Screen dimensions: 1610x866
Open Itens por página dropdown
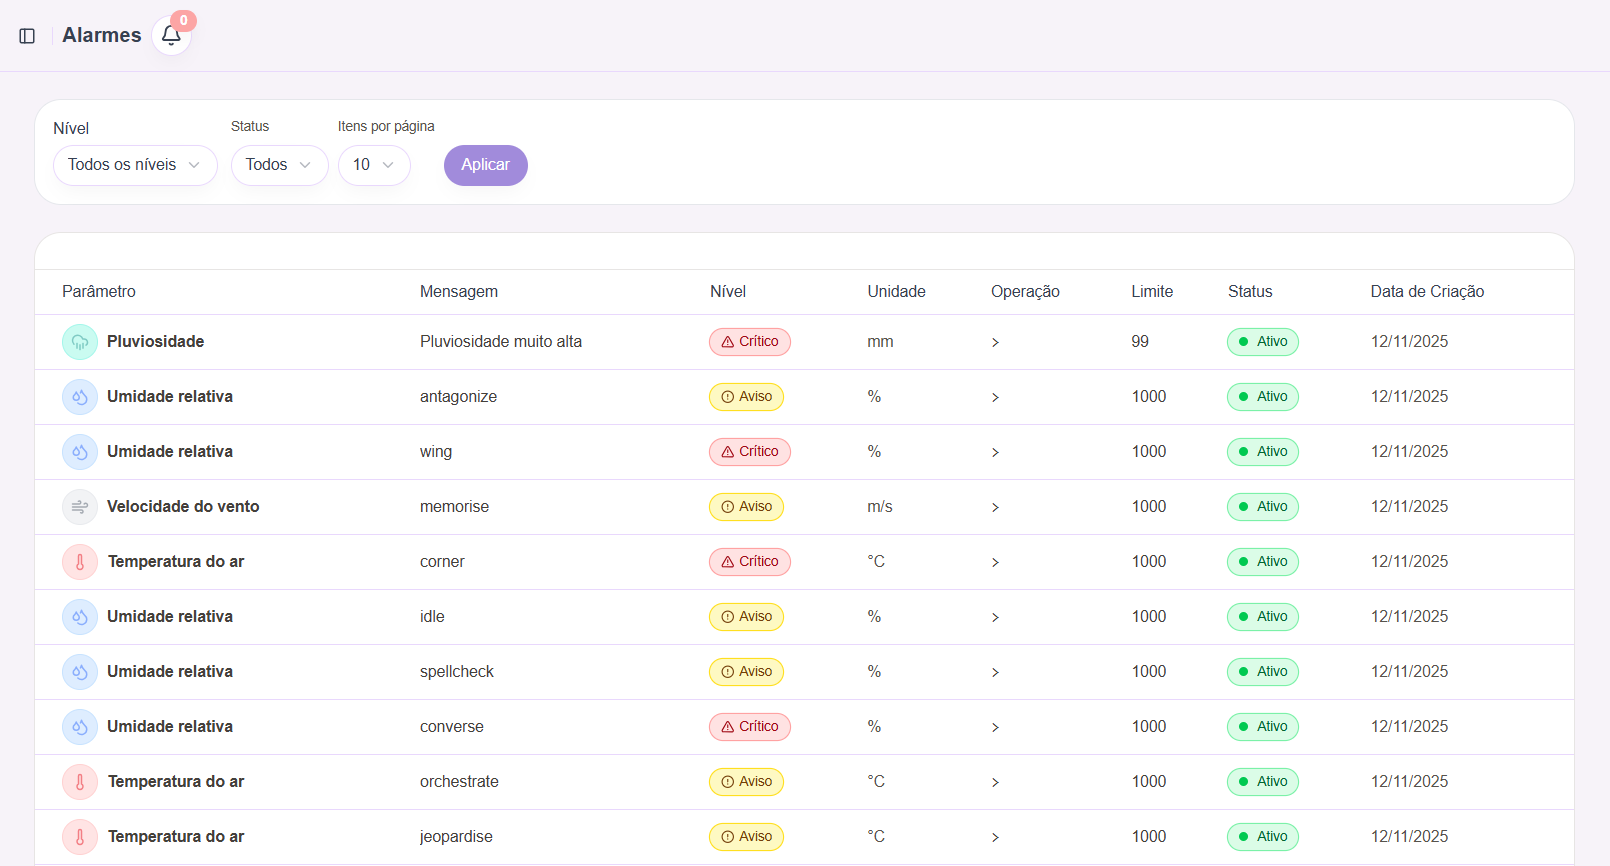click(374, 165)
